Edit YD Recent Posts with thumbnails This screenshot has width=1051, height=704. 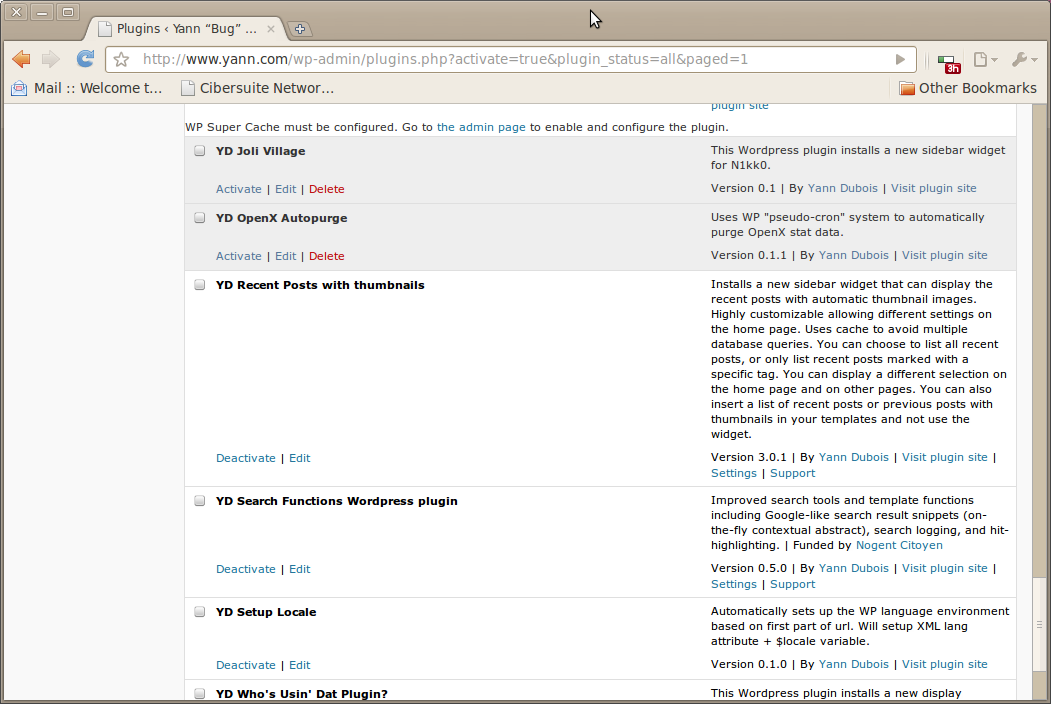(x=300, y=458)
